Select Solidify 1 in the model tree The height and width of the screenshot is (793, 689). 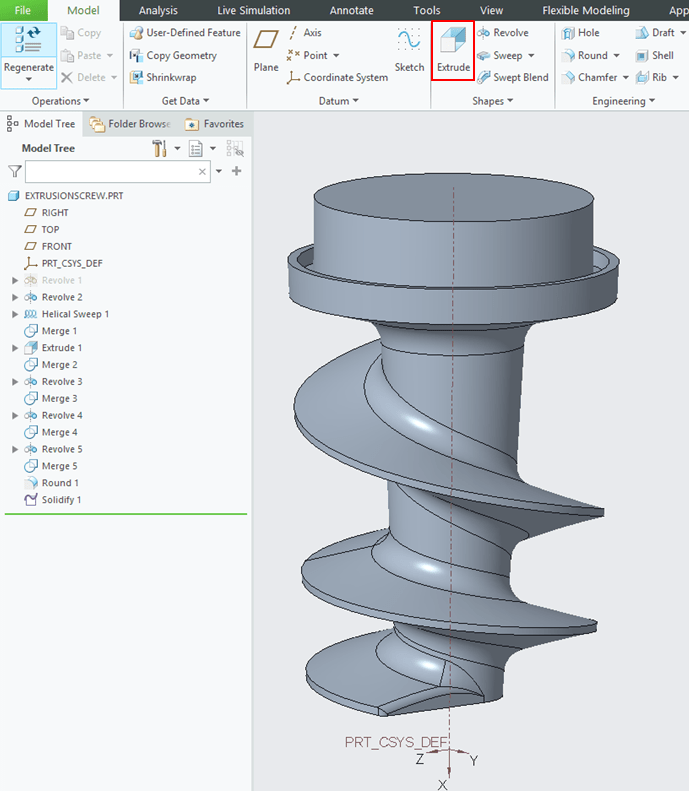pyautogui.click(x=61, y=499)
